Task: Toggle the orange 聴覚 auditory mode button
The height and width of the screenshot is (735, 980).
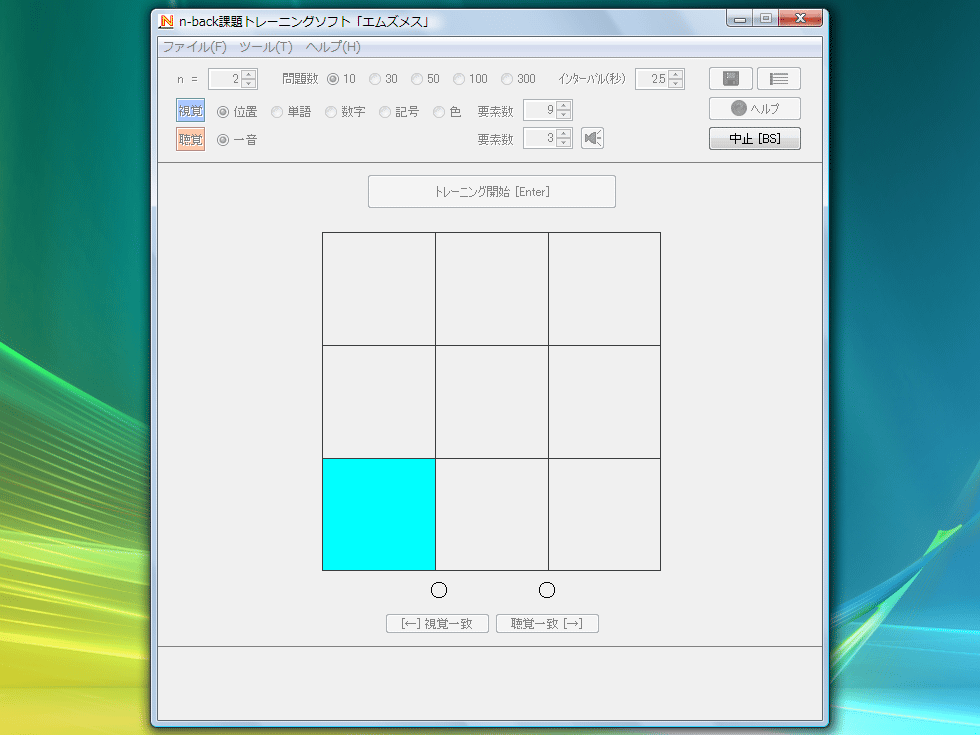Action: coord(190,140)
